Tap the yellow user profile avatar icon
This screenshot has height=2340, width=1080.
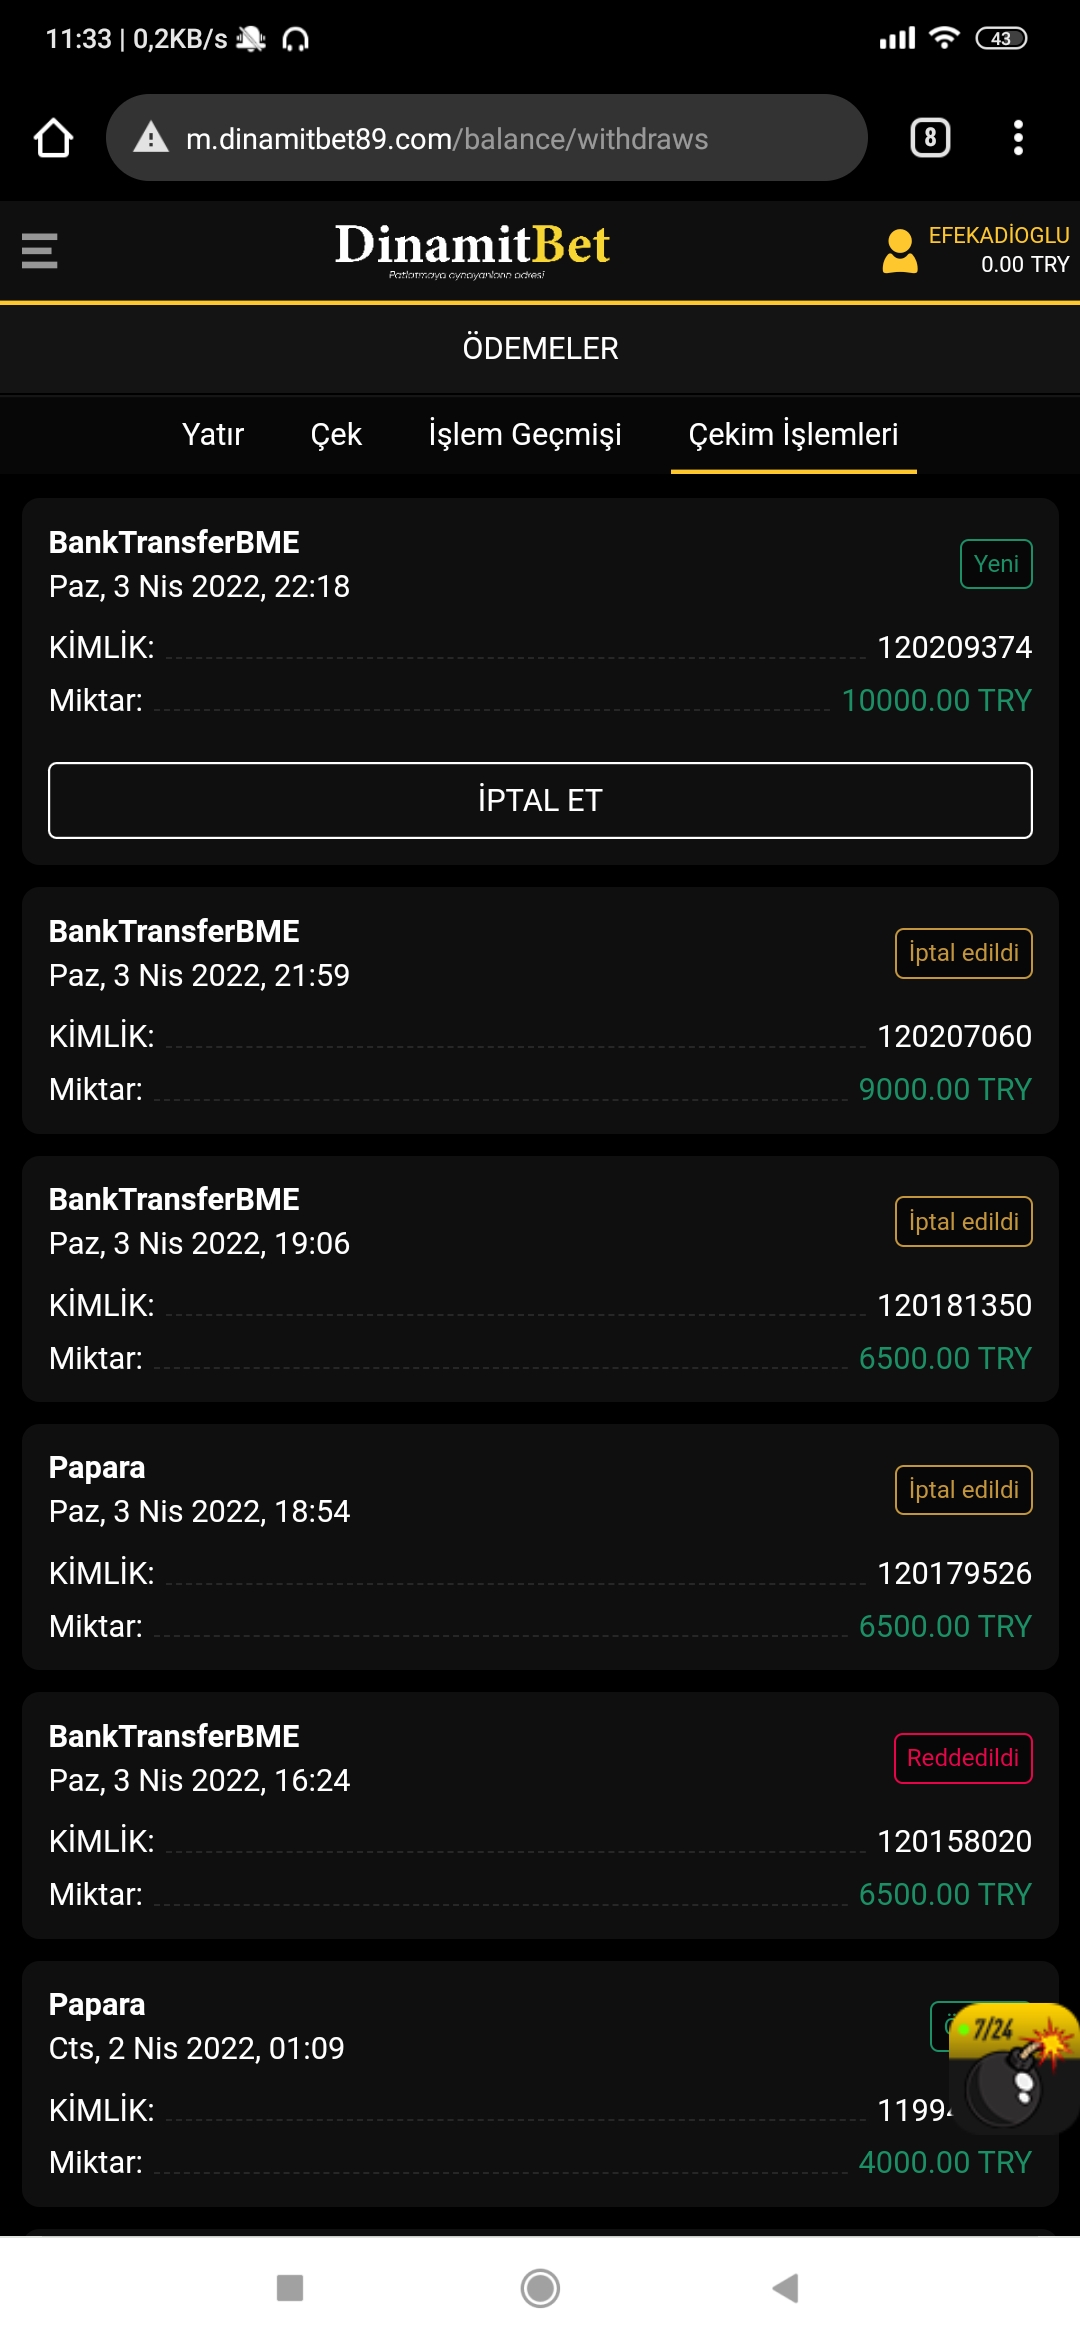(900, 251)
